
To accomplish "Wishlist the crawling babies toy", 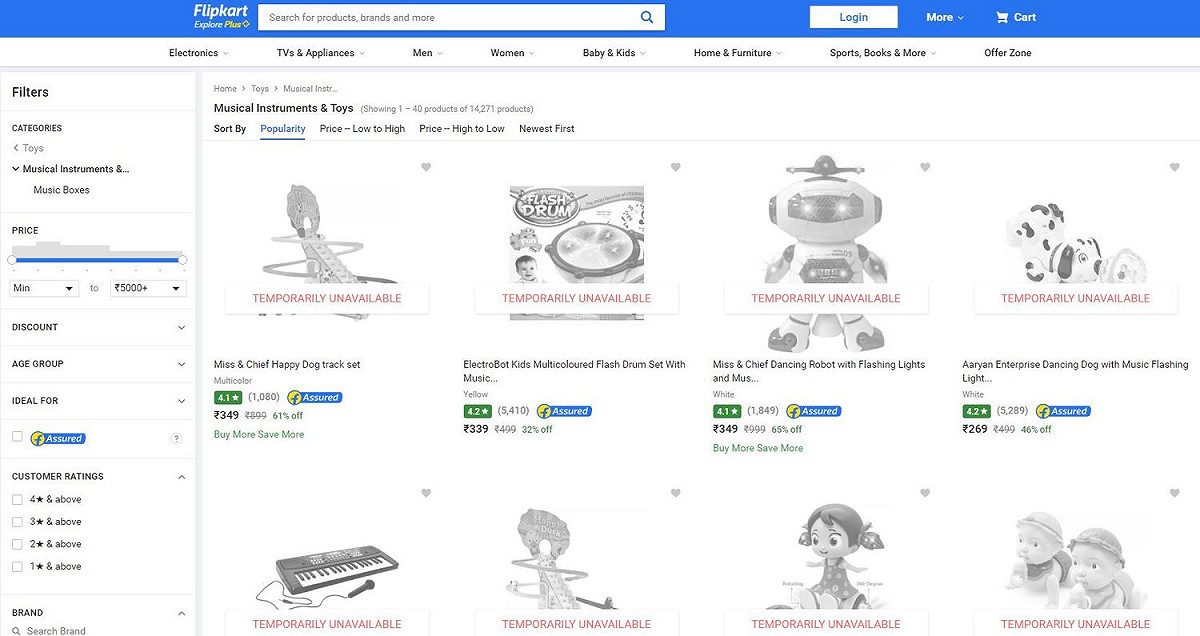I will [x=1175, y=493].
